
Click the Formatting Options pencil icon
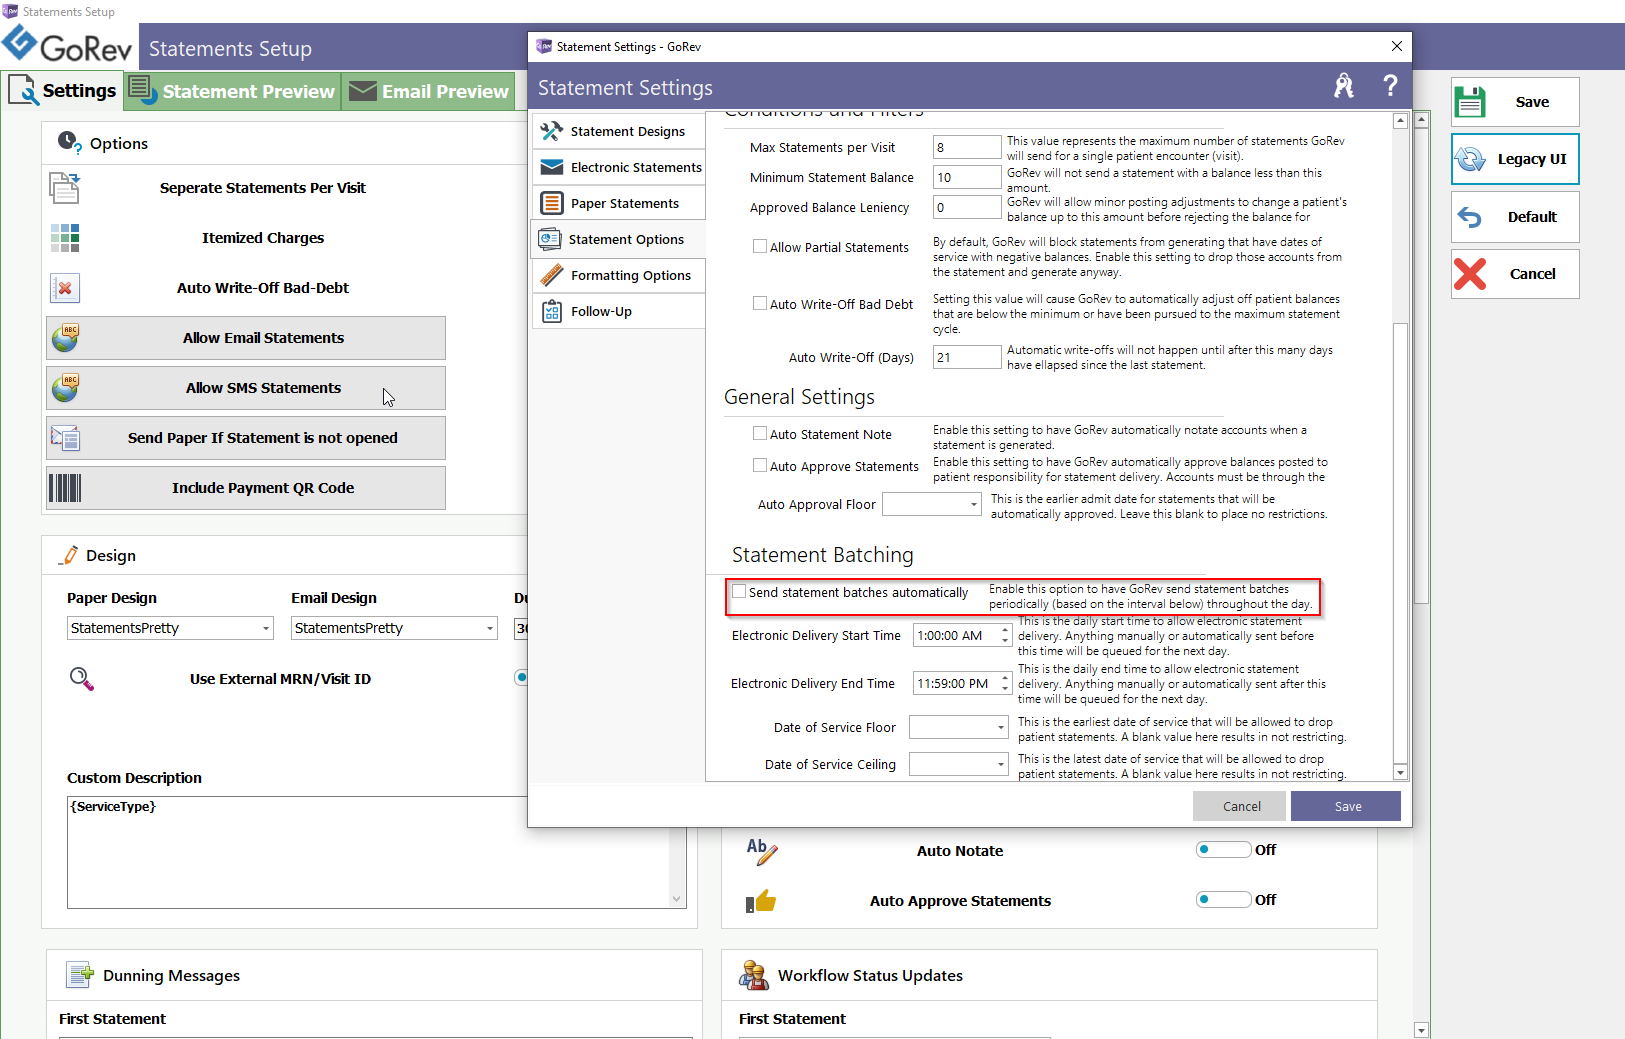pyautogui.click(x=552, y=275)
